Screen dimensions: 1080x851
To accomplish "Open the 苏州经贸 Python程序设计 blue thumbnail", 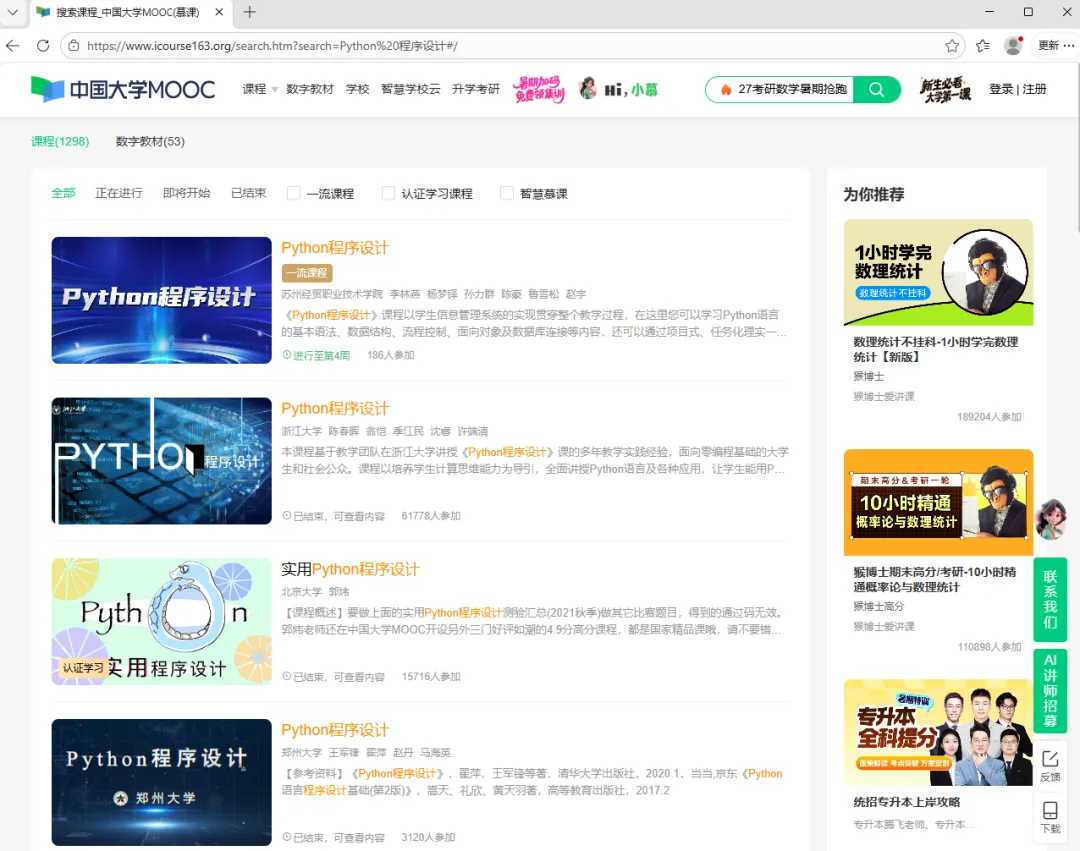I will 162,300.
